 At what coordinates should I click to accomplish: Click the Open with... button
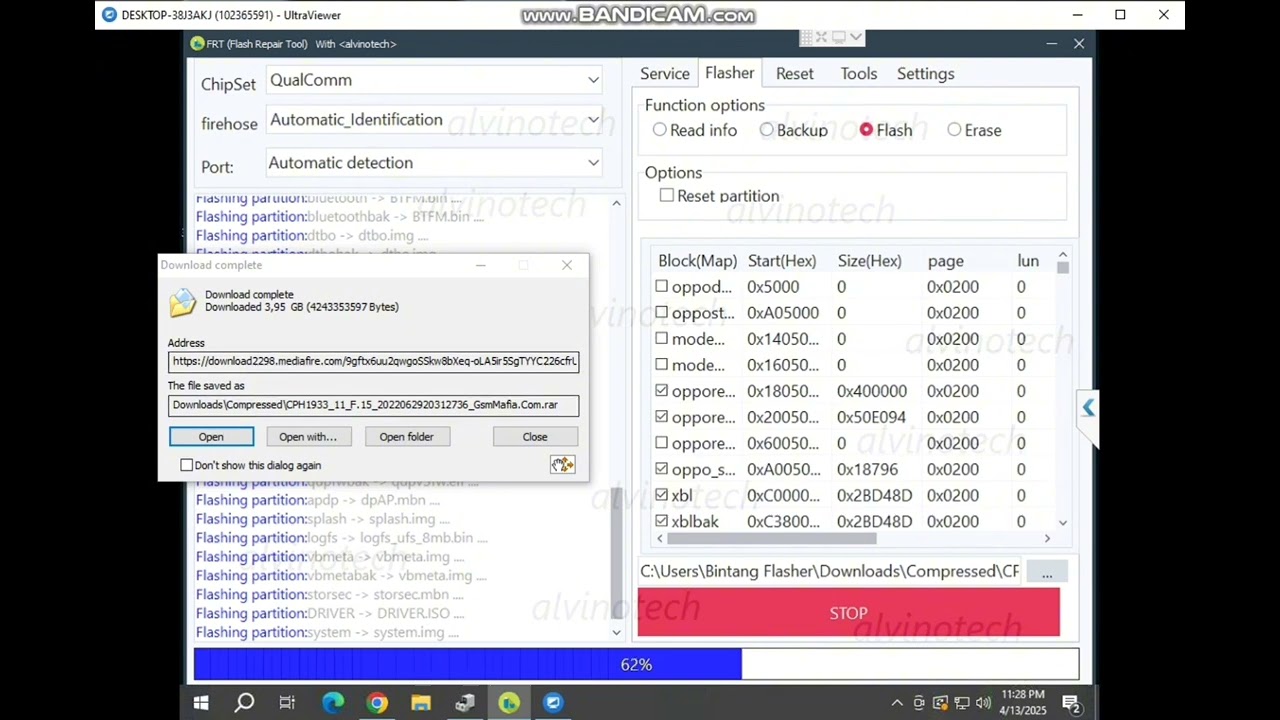(x=308, y=437)
